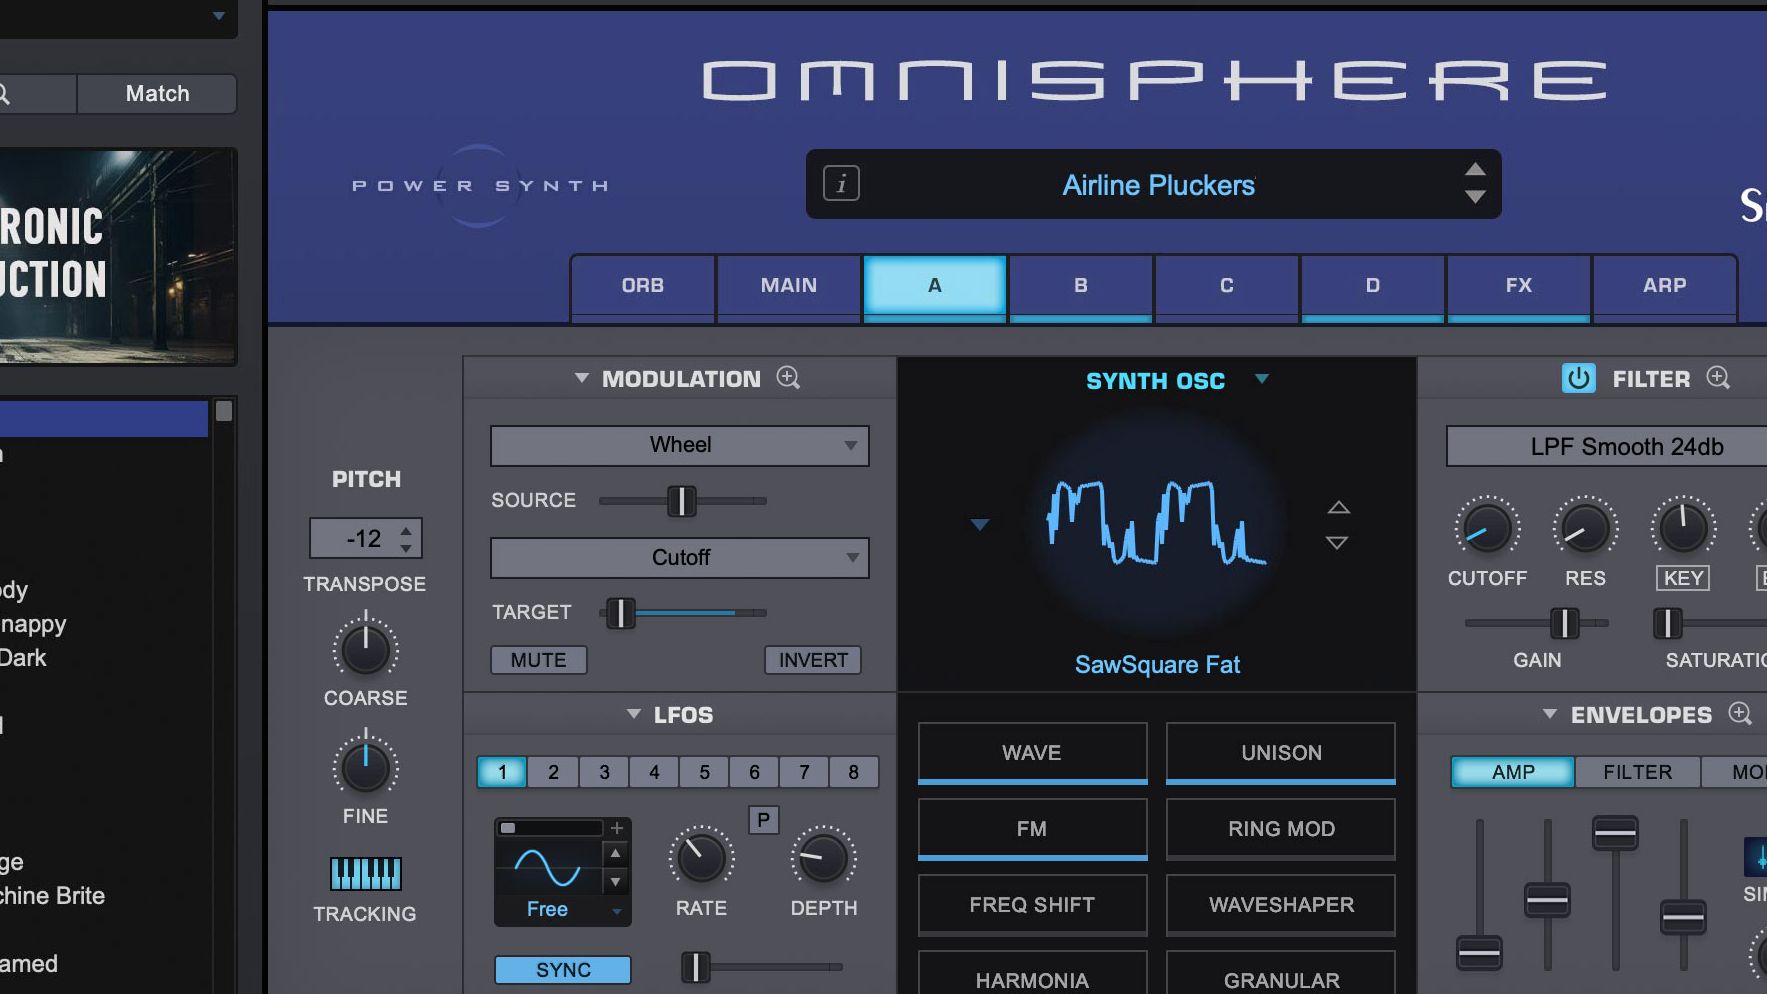Toggle the Key tracking button
The width and height of the screenshot is (1767, 994).
coord(1683,578)
